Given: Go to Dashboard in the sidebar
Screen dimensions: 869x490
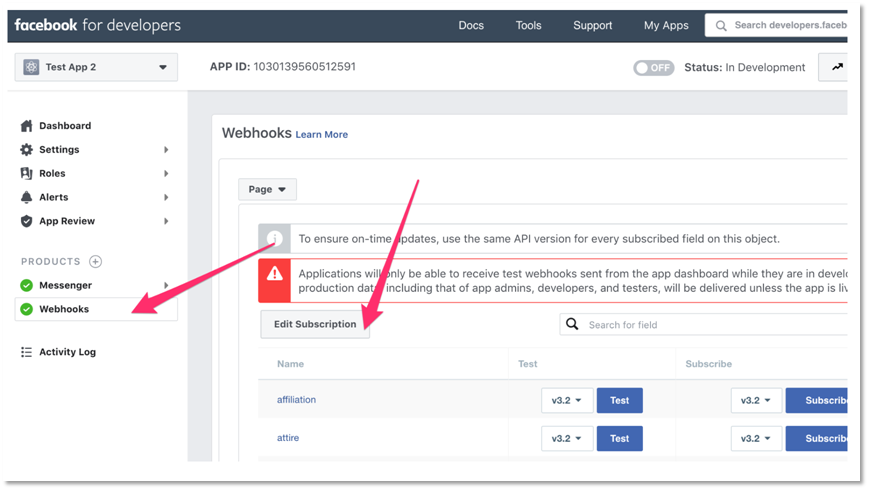Looking at the screenshot, I should (65, 126).
